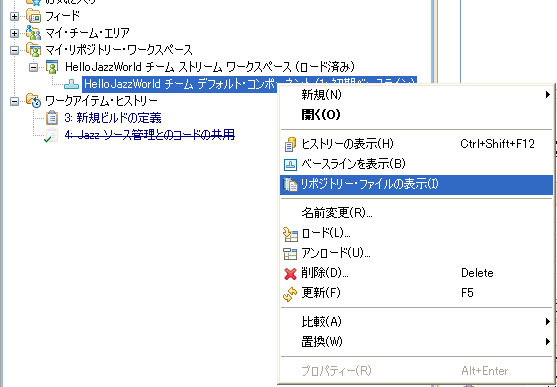Click the component icon beside デフォルト・コンポーネント

pos(71,84)
